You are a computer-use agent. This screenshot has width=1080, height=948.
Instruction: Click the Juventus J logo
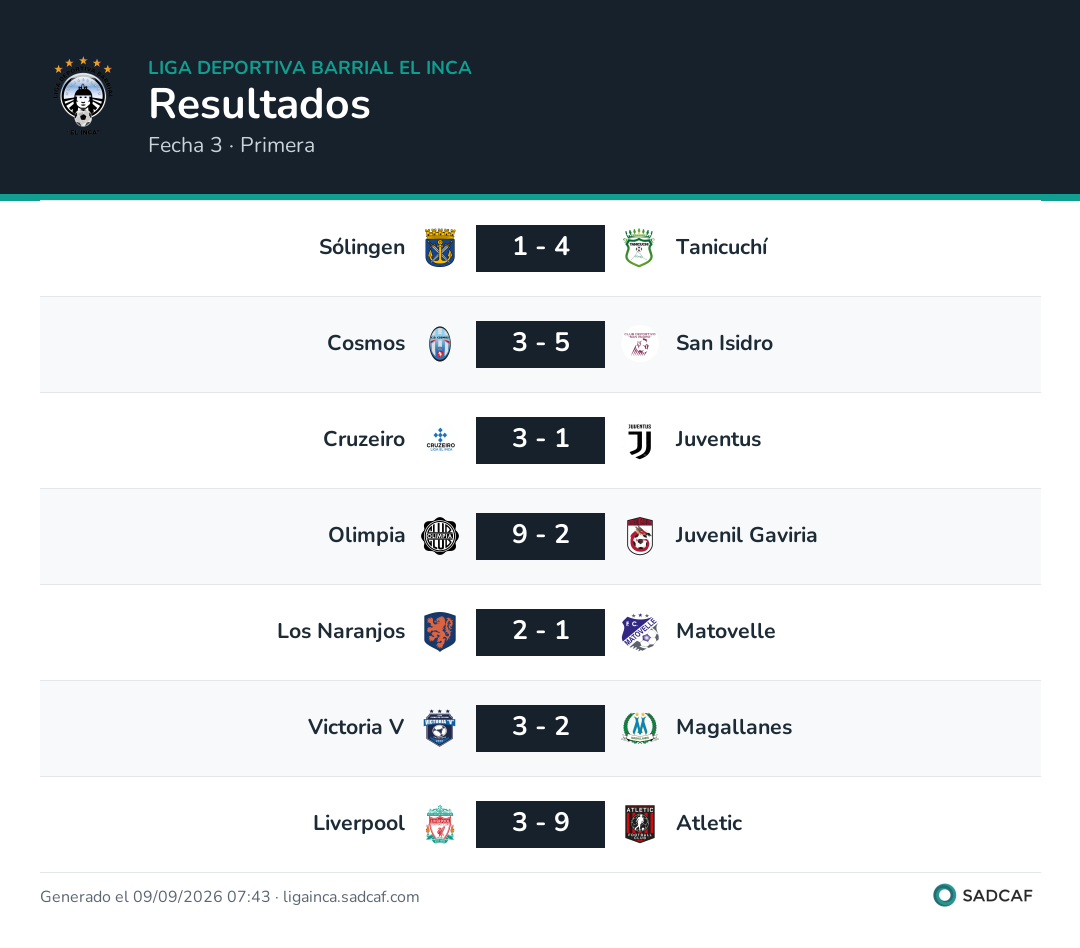(x=640, y=440)
